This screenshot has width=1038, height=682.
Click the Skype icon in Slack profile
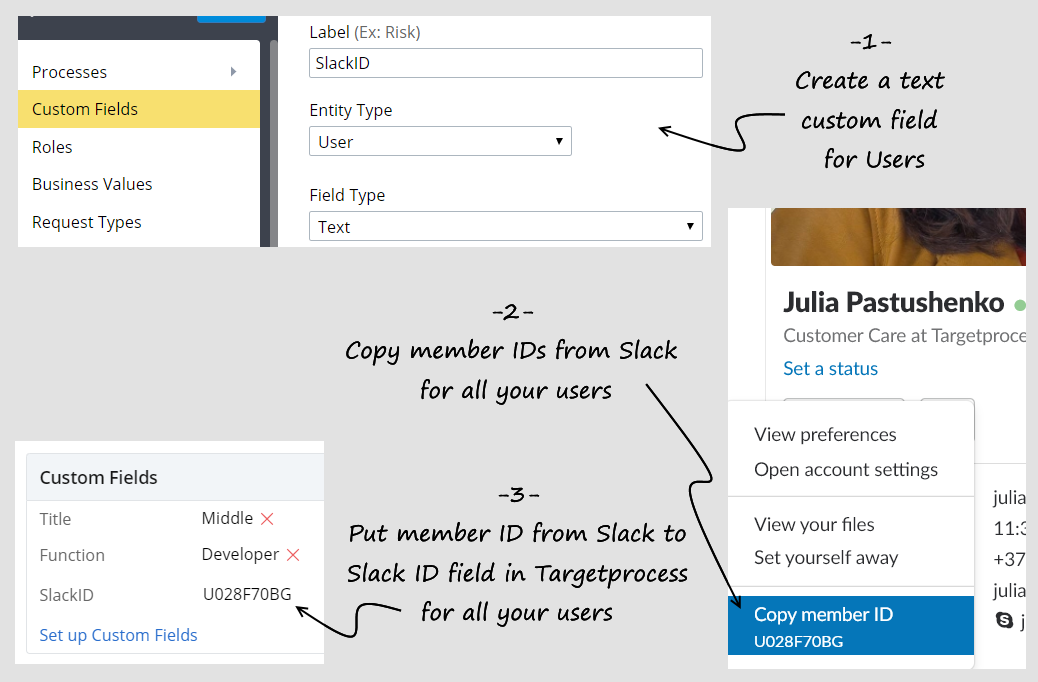tap(1004, 620)
